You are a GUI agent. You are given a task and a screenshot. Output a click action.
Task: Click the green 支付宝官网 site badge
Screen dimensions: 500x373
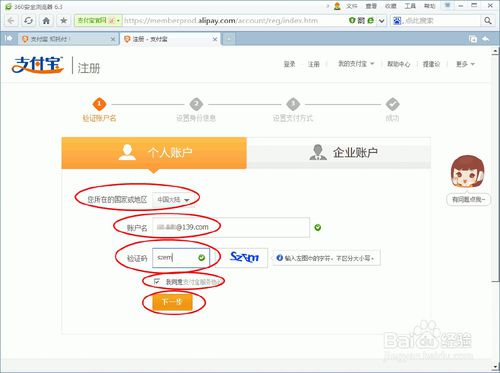coord(98,21)
